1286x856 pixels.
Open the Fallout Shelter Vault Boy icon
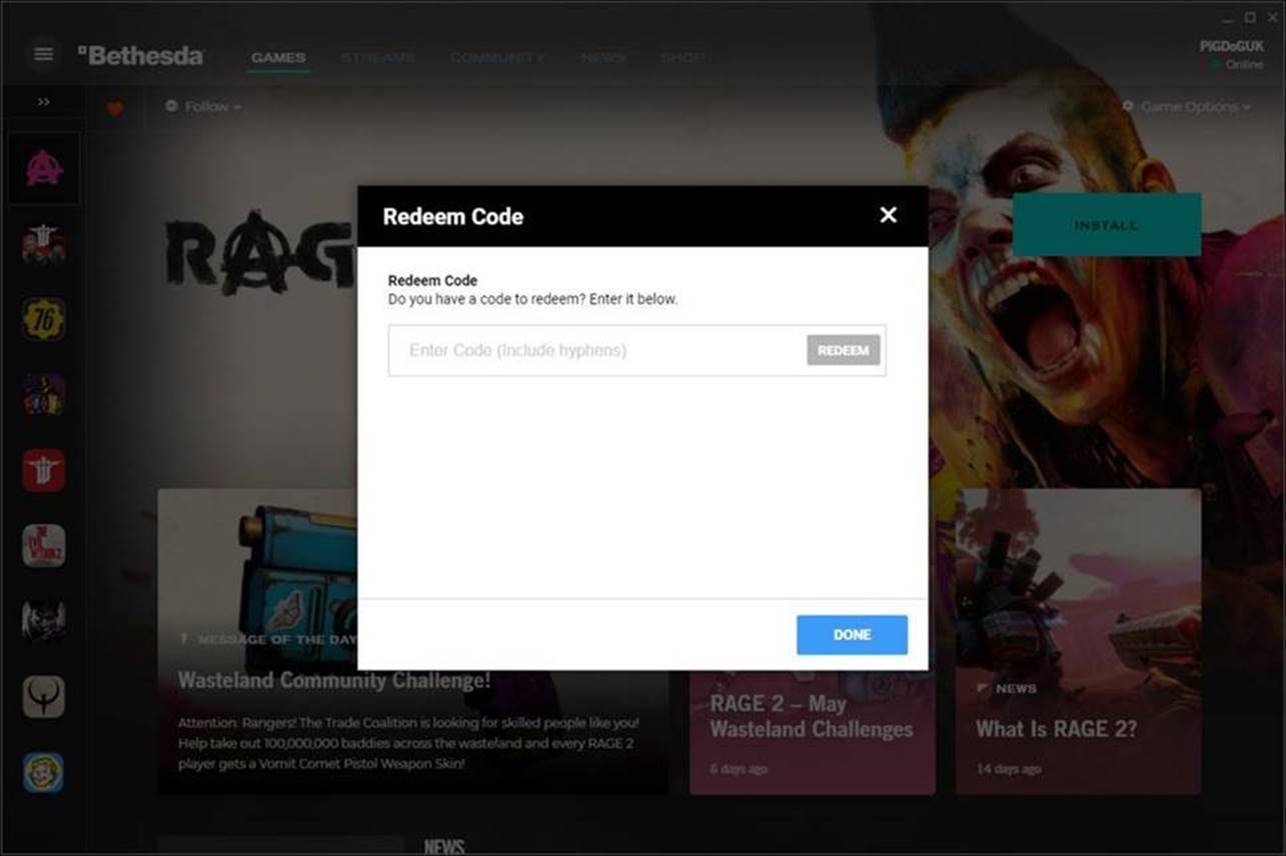tap(44, 773)
